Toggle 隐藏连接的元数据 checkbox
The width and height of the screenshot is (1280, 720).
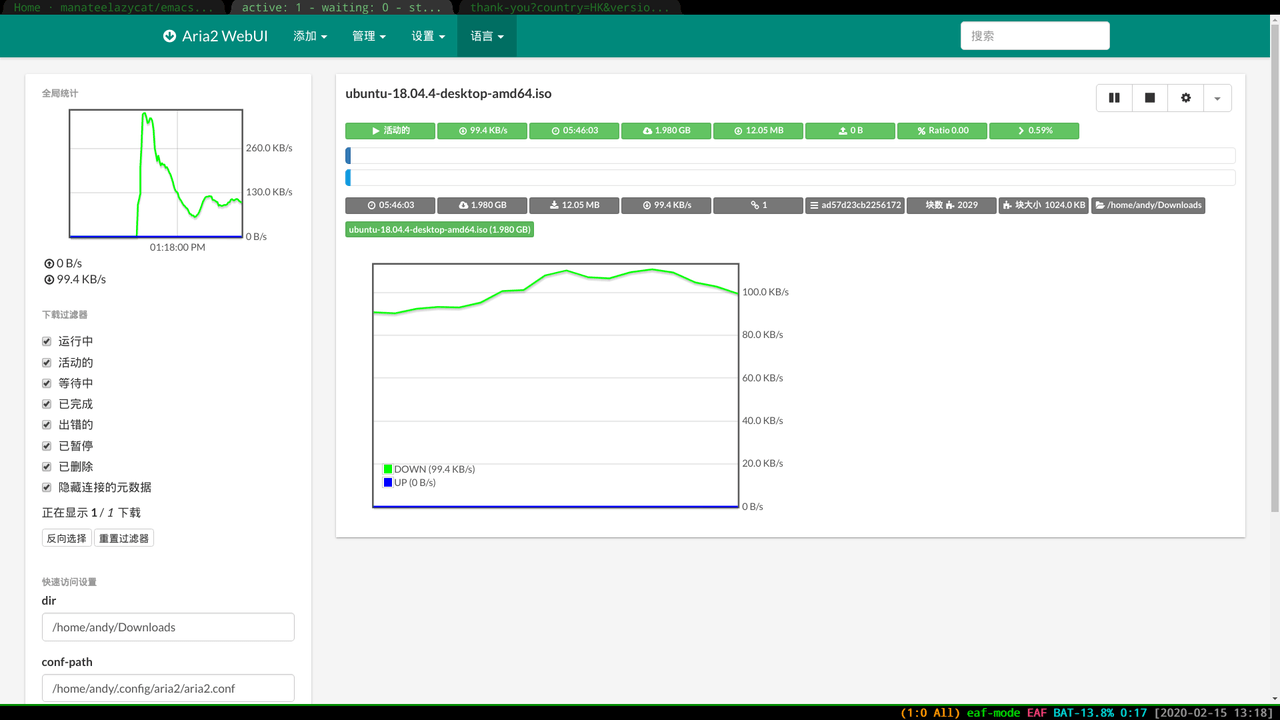click(x=46, y=488)
